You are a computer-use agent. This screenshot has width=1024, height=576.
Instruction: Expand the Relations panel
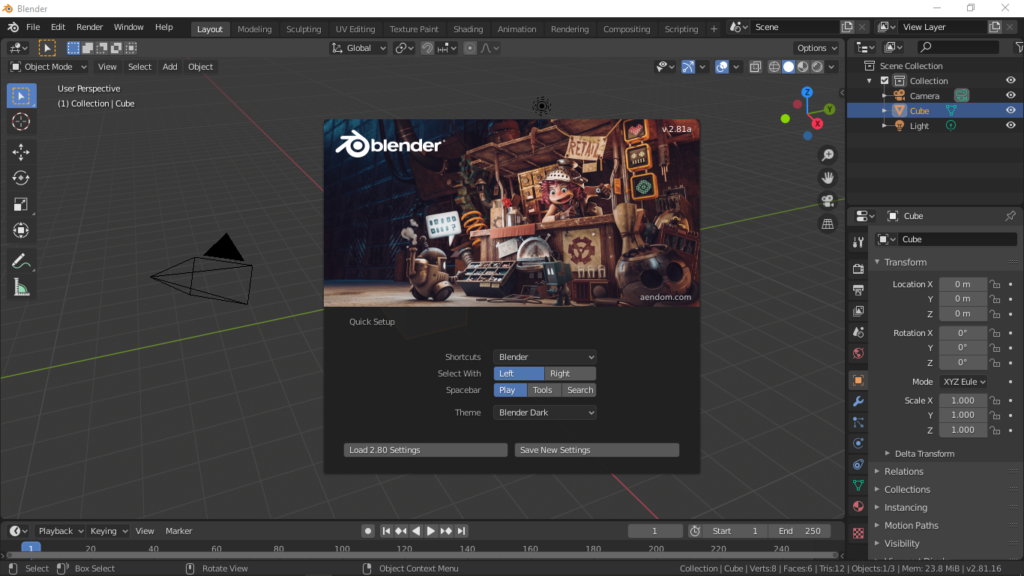[x=904, y=472]
